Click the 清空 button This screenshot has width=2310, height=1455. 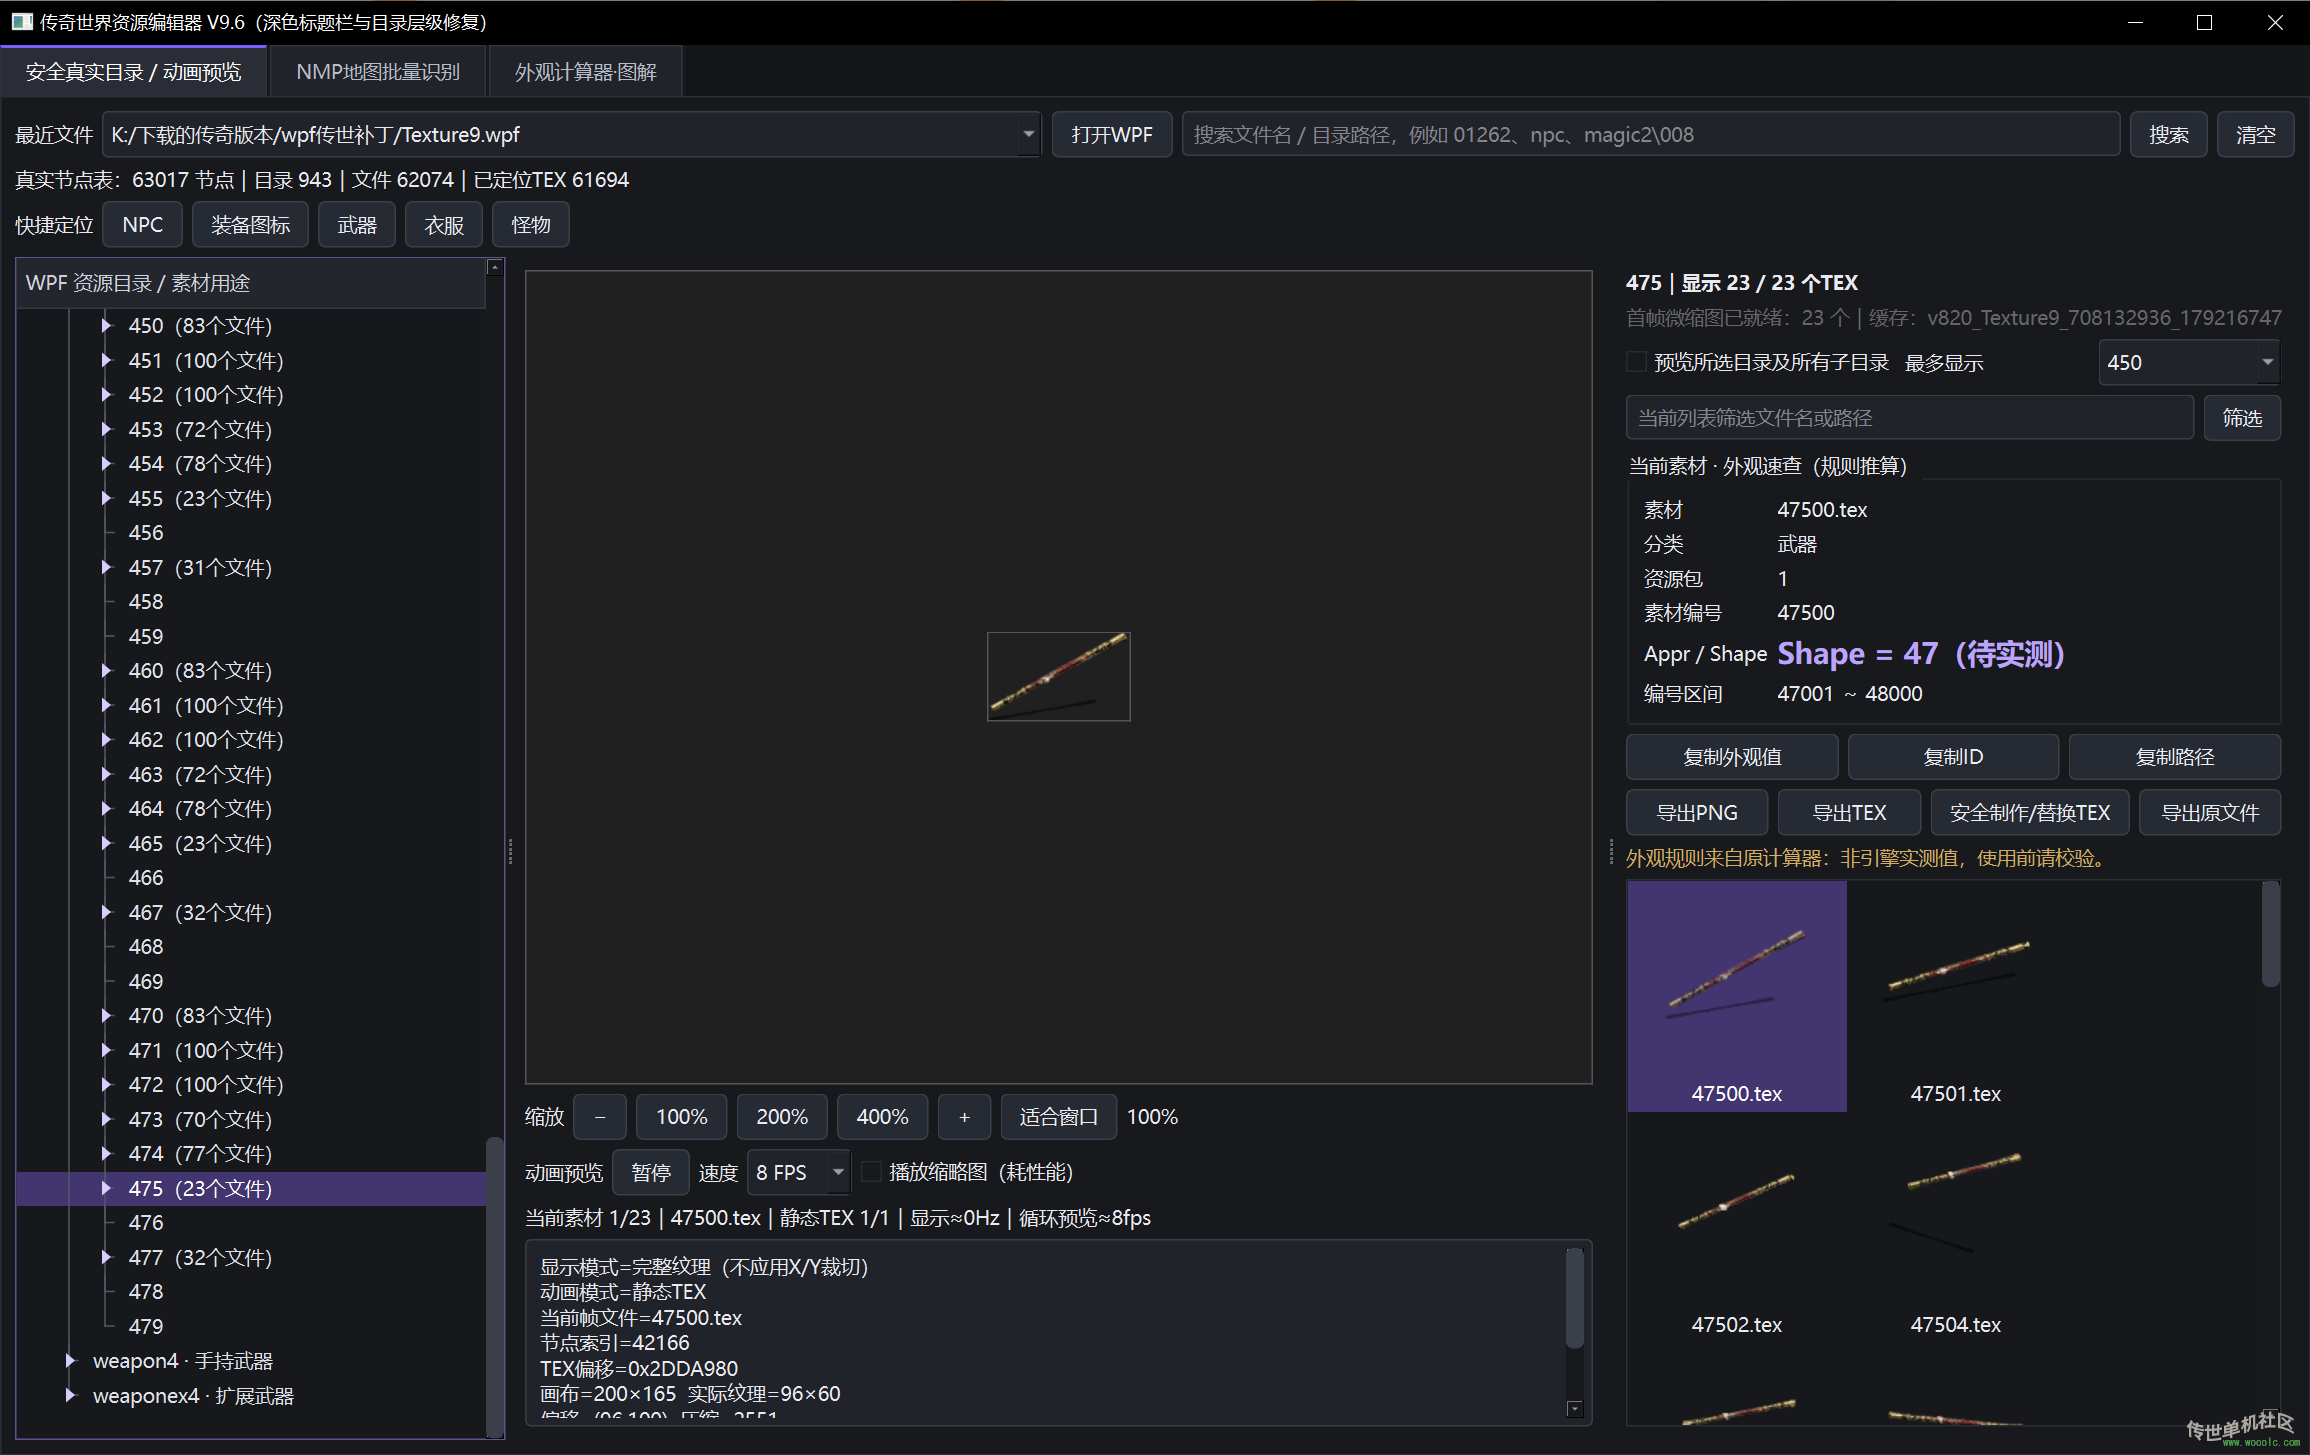(x=2255, y=134)
